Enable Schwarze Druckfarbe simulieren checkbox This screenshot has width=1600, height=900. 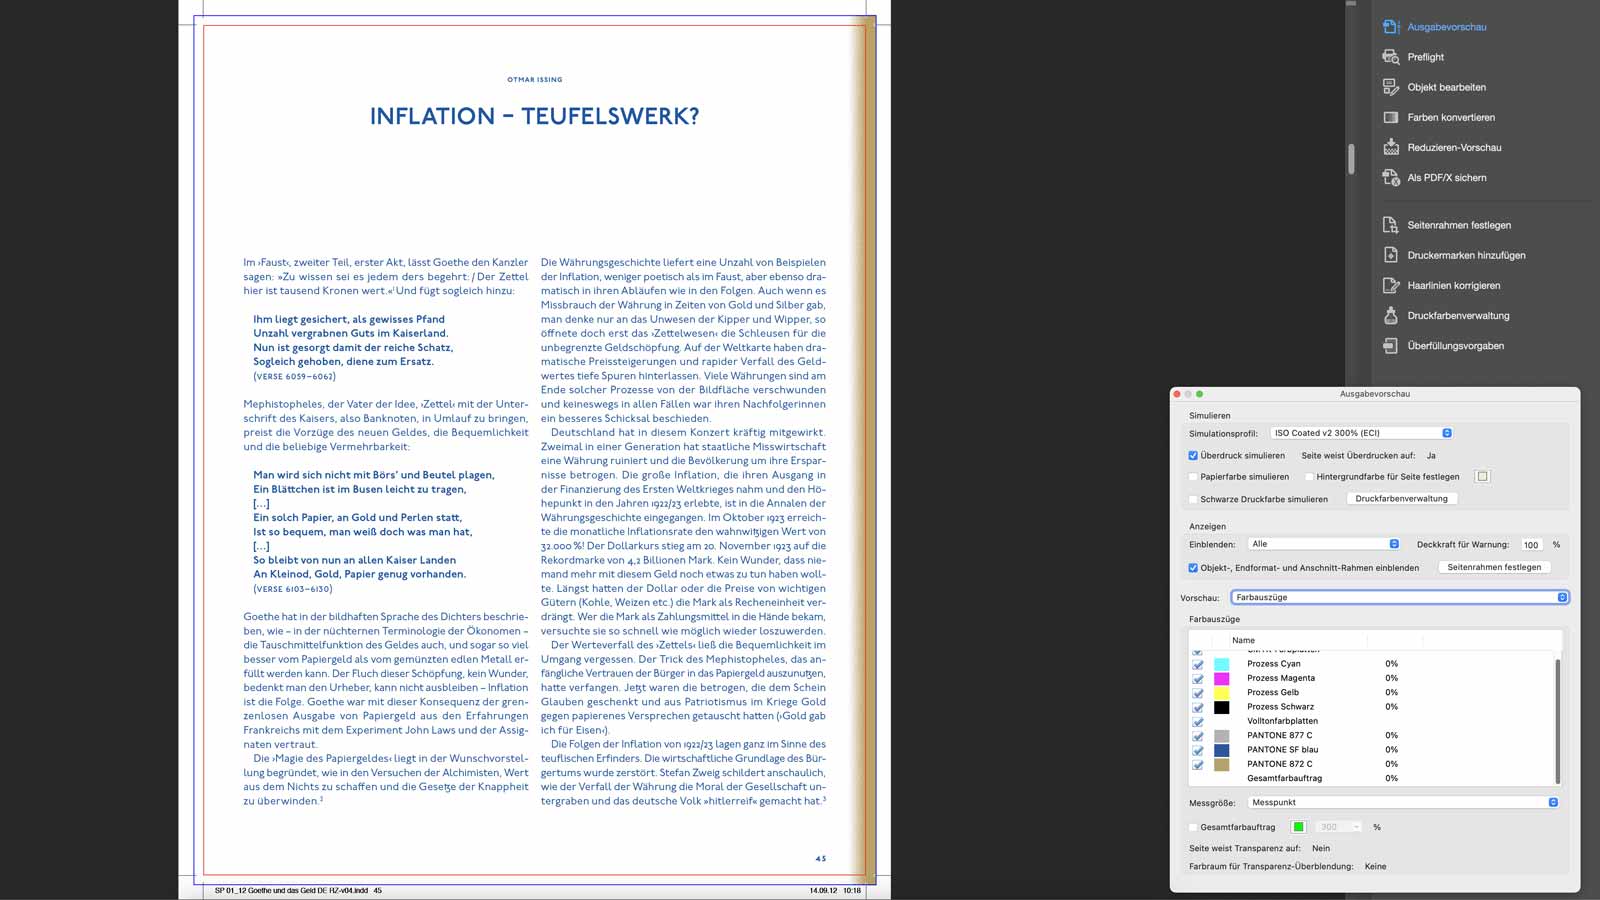(x=1193, y=499)
